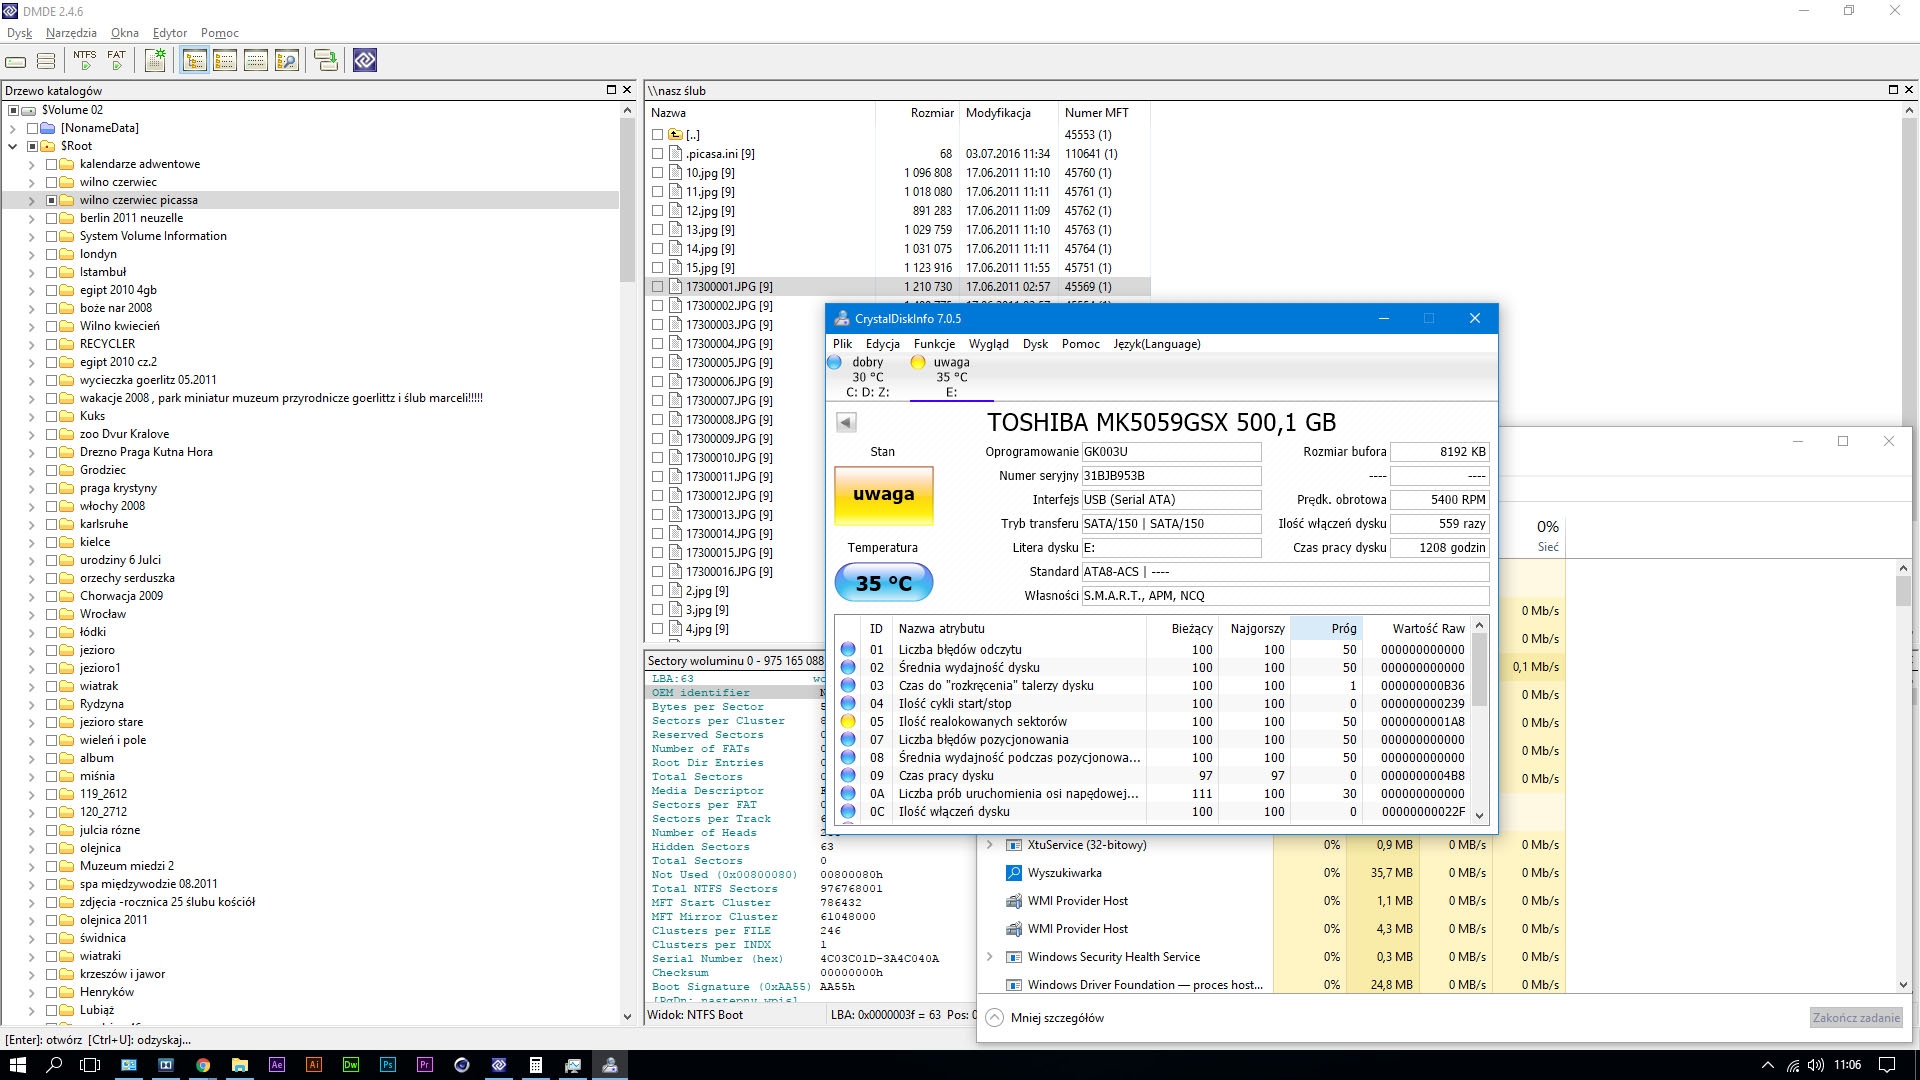Click the Rozmiar column header in file list
This screenshot has height=1080, width=1920.
point(917,113)
